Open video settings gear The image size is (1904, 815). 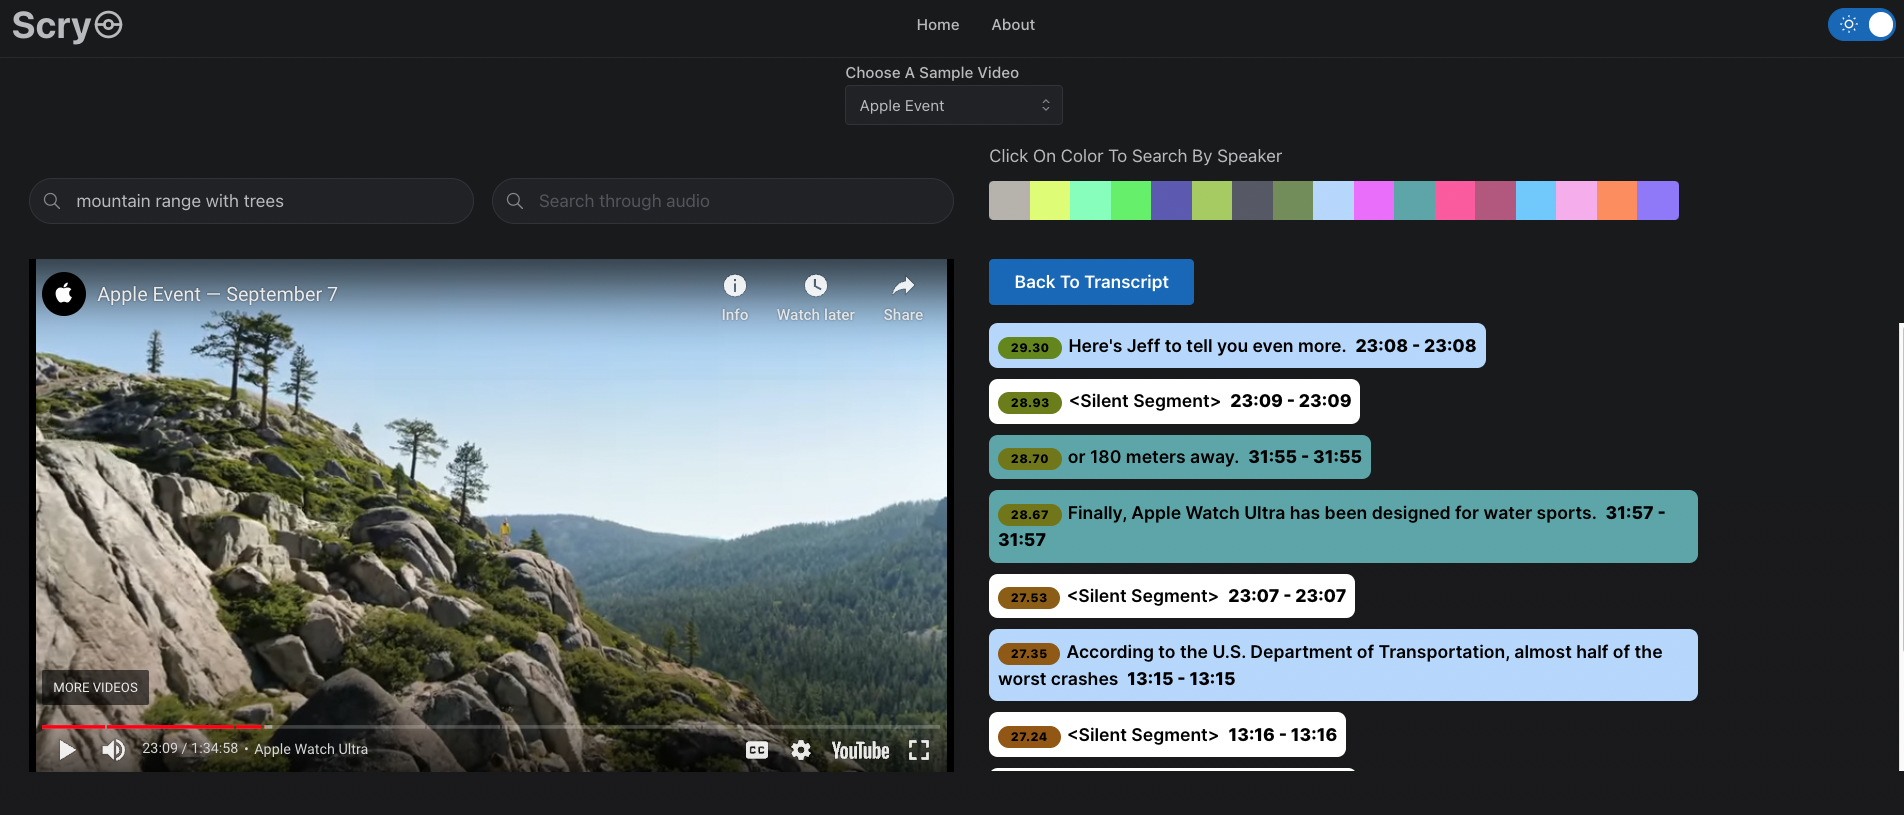[801, 750]
